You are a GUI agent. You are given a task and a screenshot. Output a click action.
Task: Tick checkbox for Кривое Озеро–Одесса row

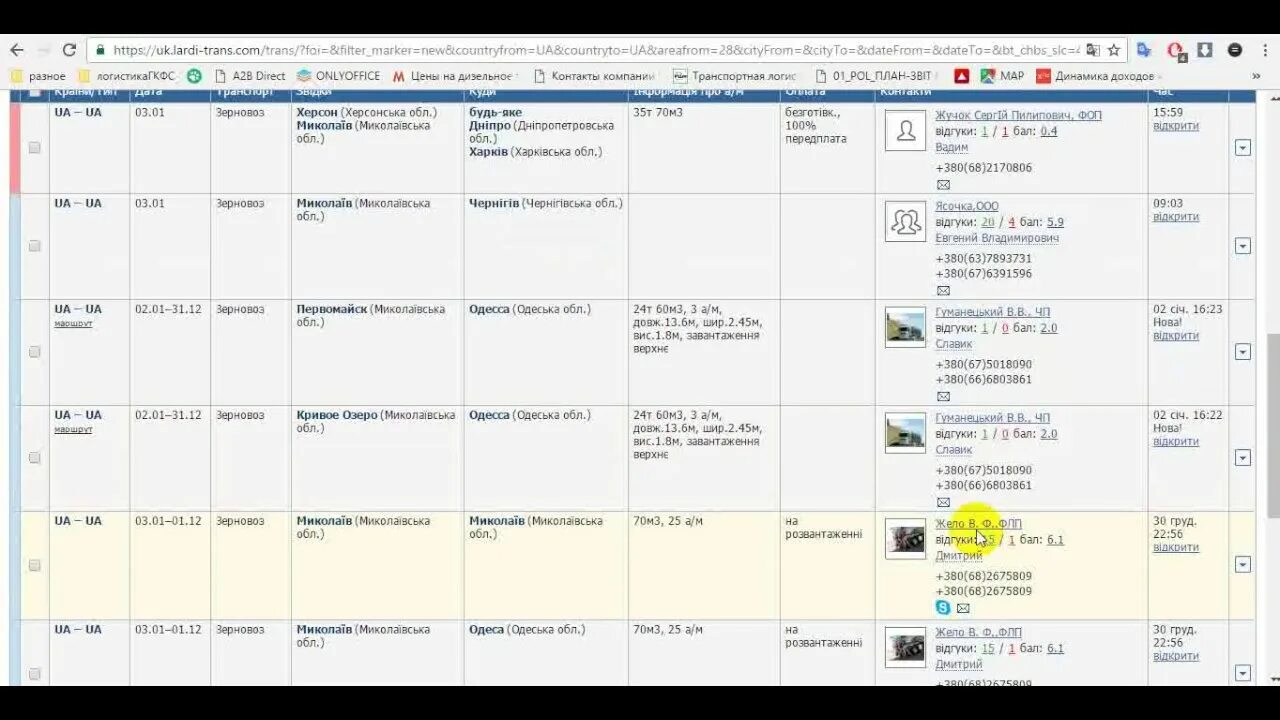pos(34,458)
